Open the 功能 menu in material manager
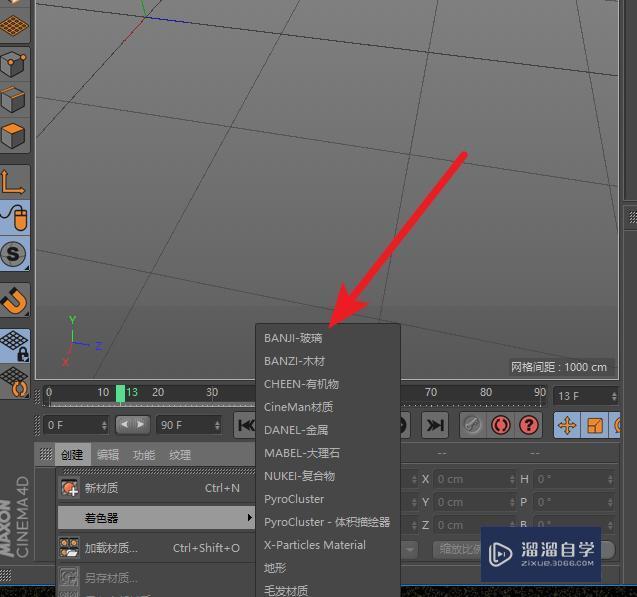The height and width of the screenshot is (597, 637). (x=144, y=455)
